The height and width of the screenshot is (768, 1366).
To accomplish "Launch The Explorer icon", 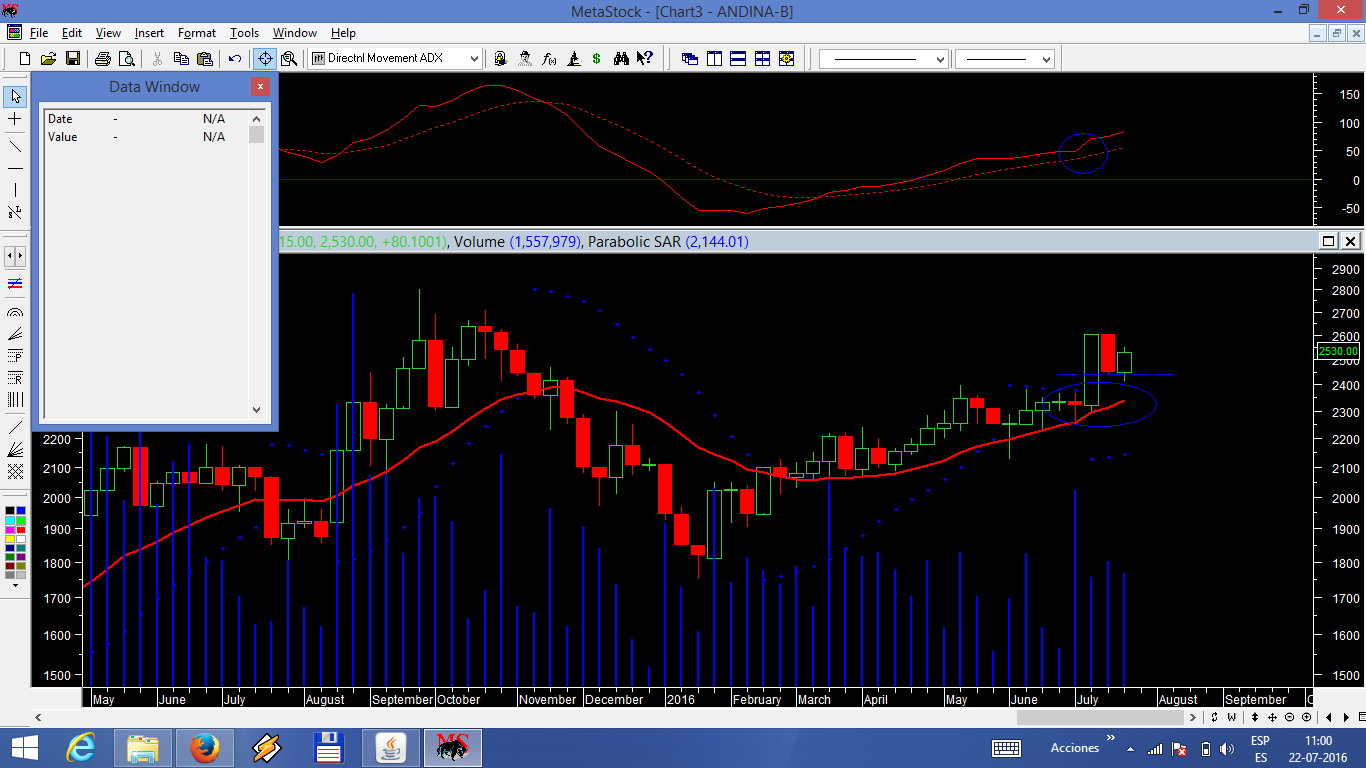I will 524,58.
